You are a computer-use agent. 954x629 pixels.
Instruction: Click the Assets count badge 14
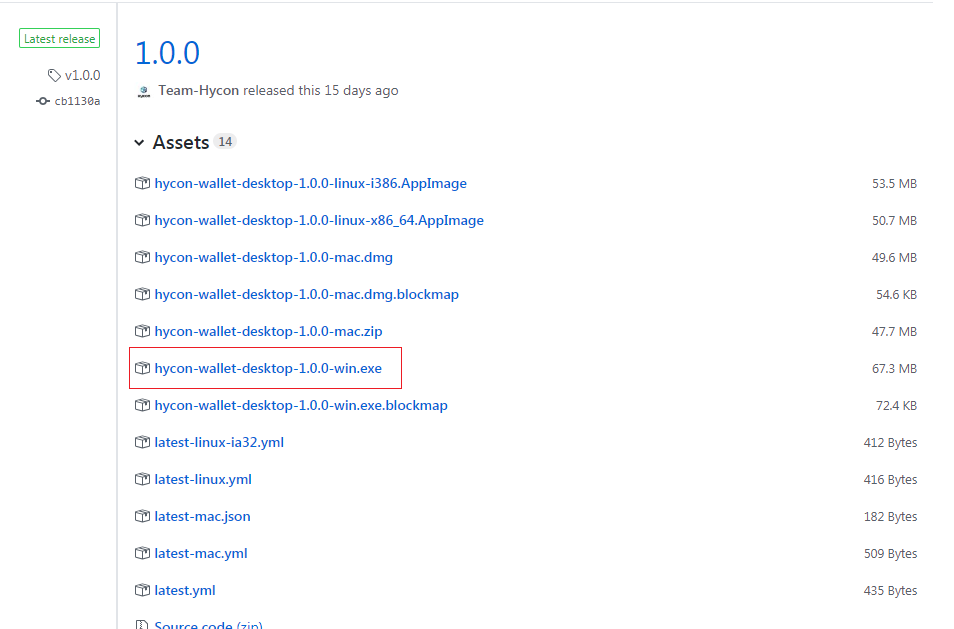coord(225,142)
